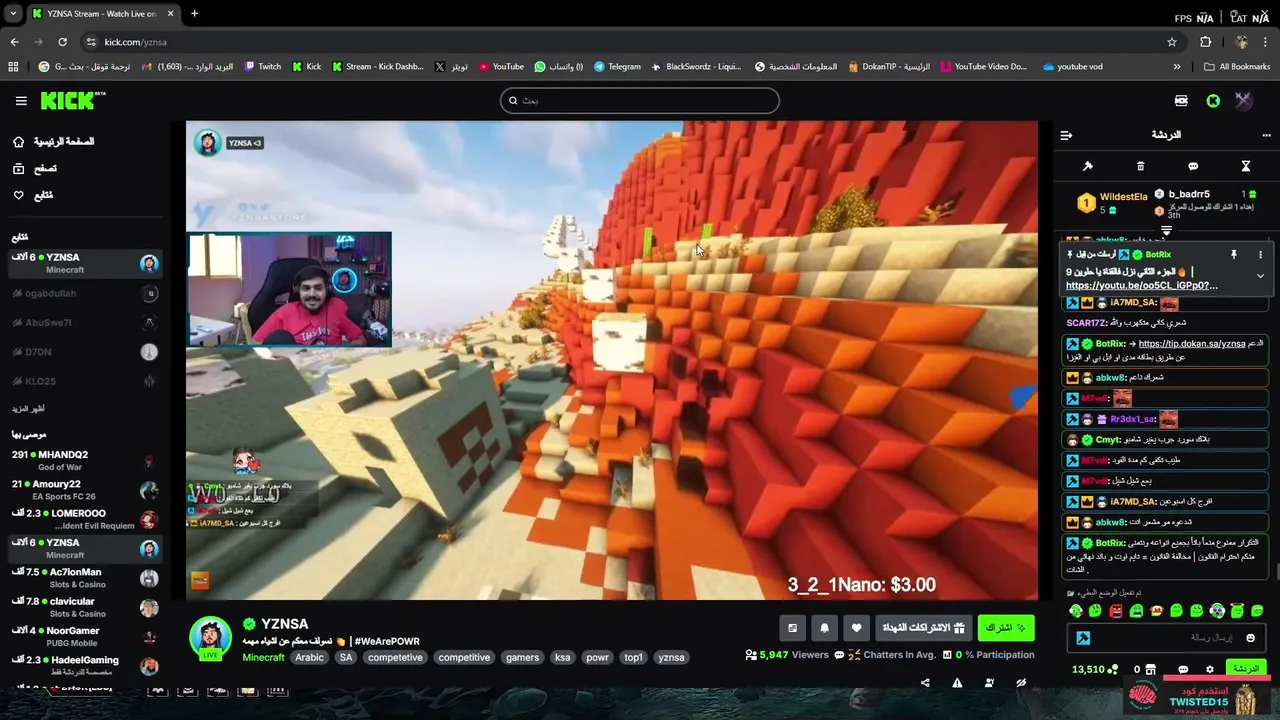The width and height of the screenshot is (1280, 720).
Task: Click the Show more link under followed channels
Action: [28, 409]
